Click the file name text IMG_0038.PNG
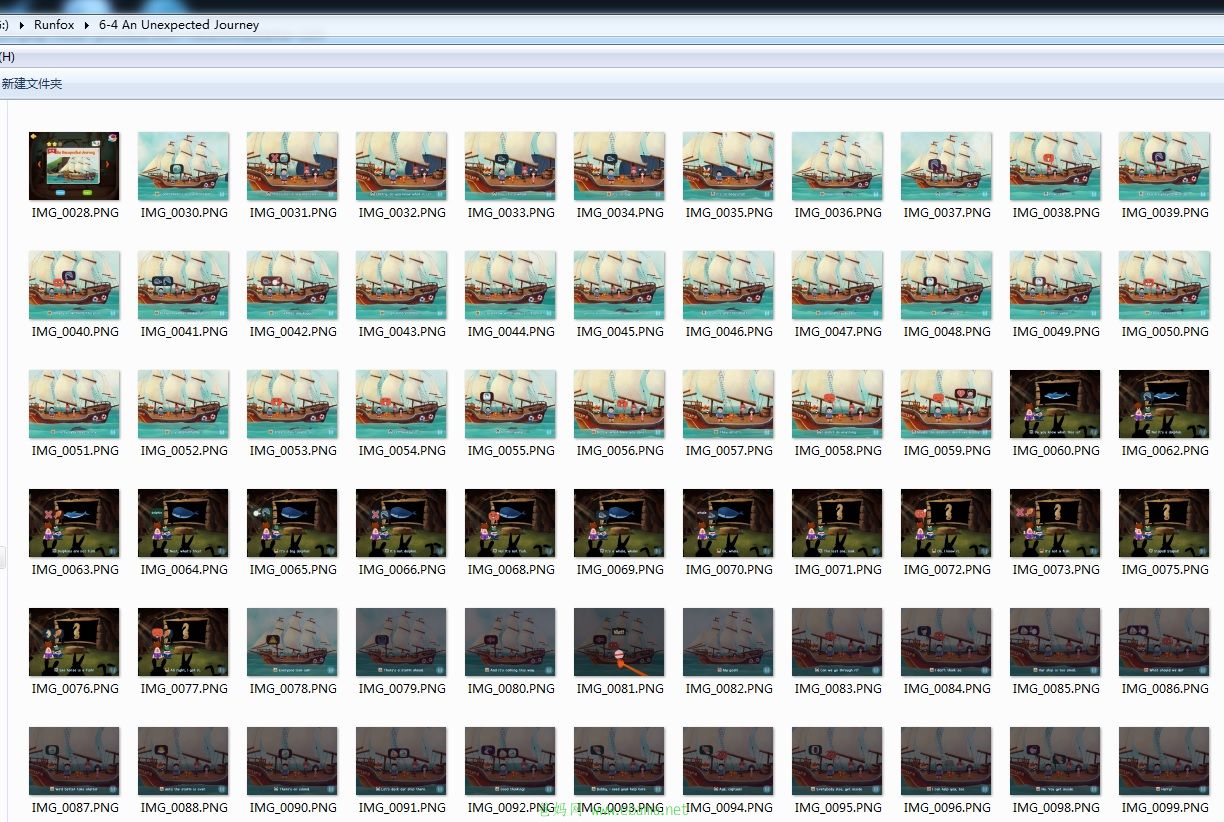This screenshot has height=822, width=1224. (x=1056, y=213)
